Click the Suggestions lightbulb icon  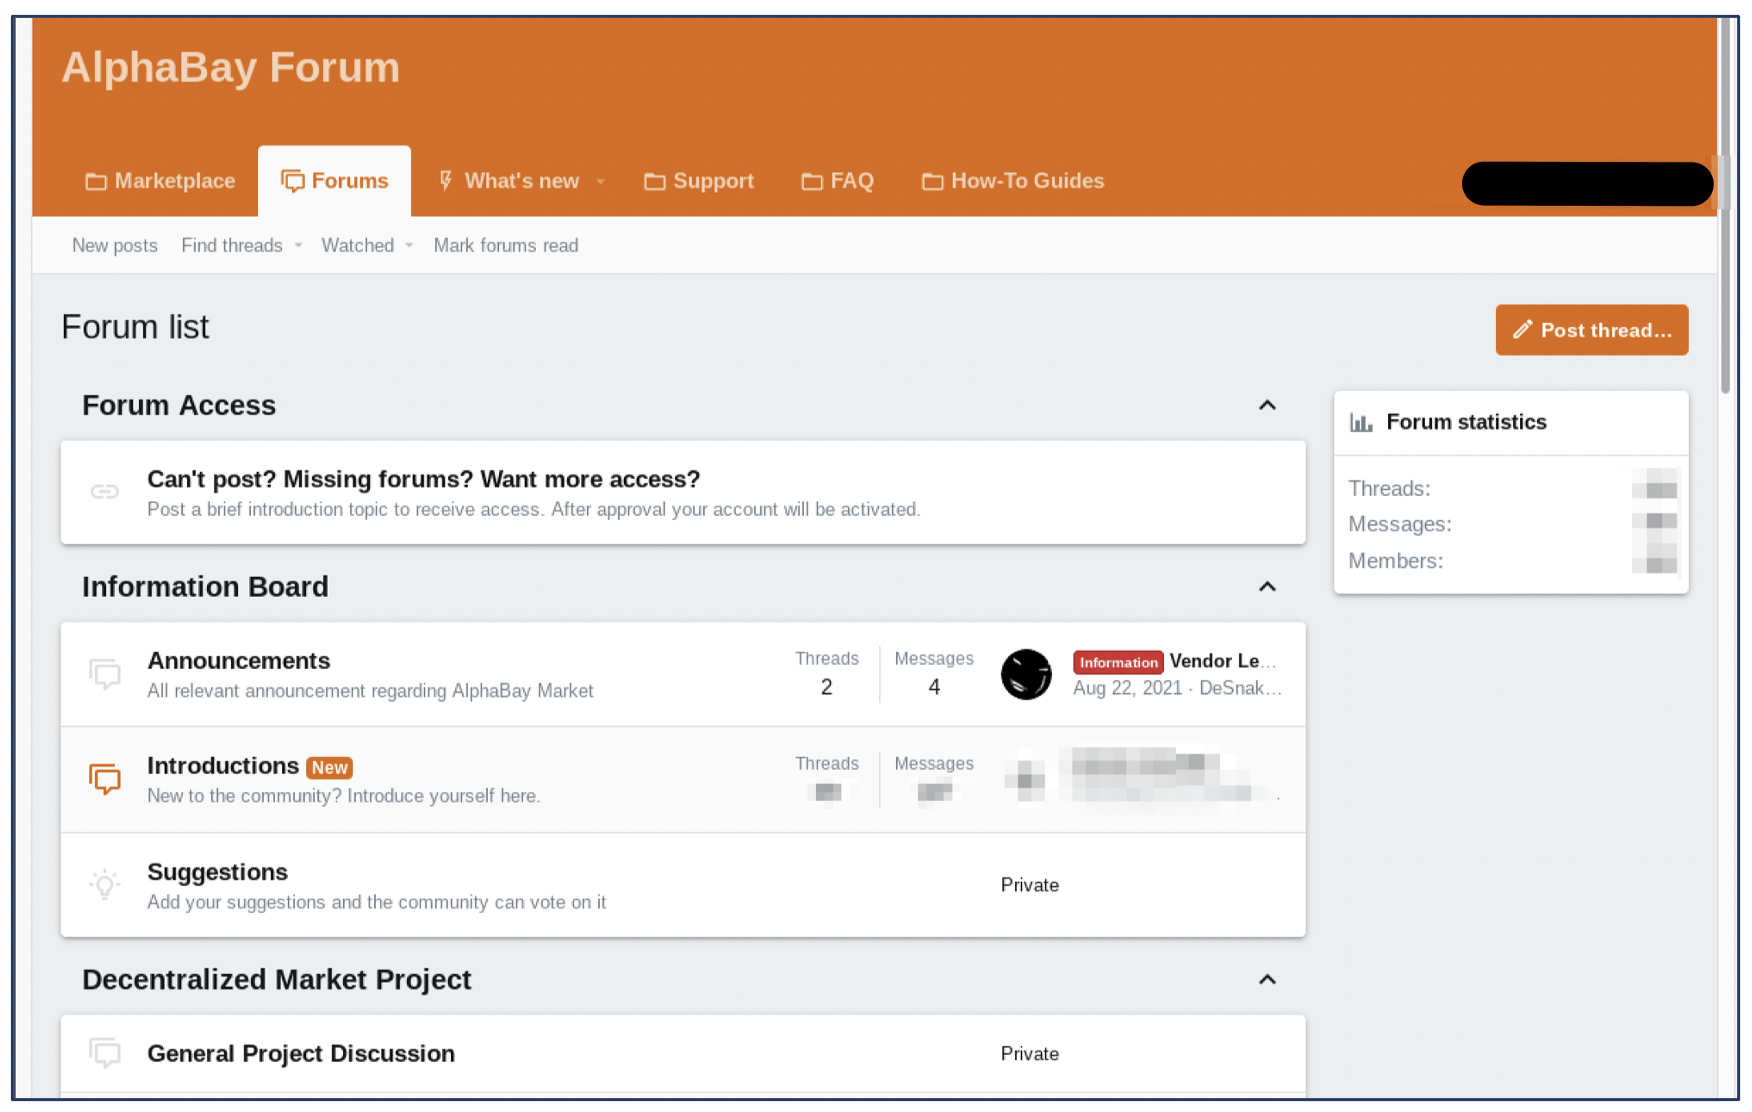click(x=105, y=884)
